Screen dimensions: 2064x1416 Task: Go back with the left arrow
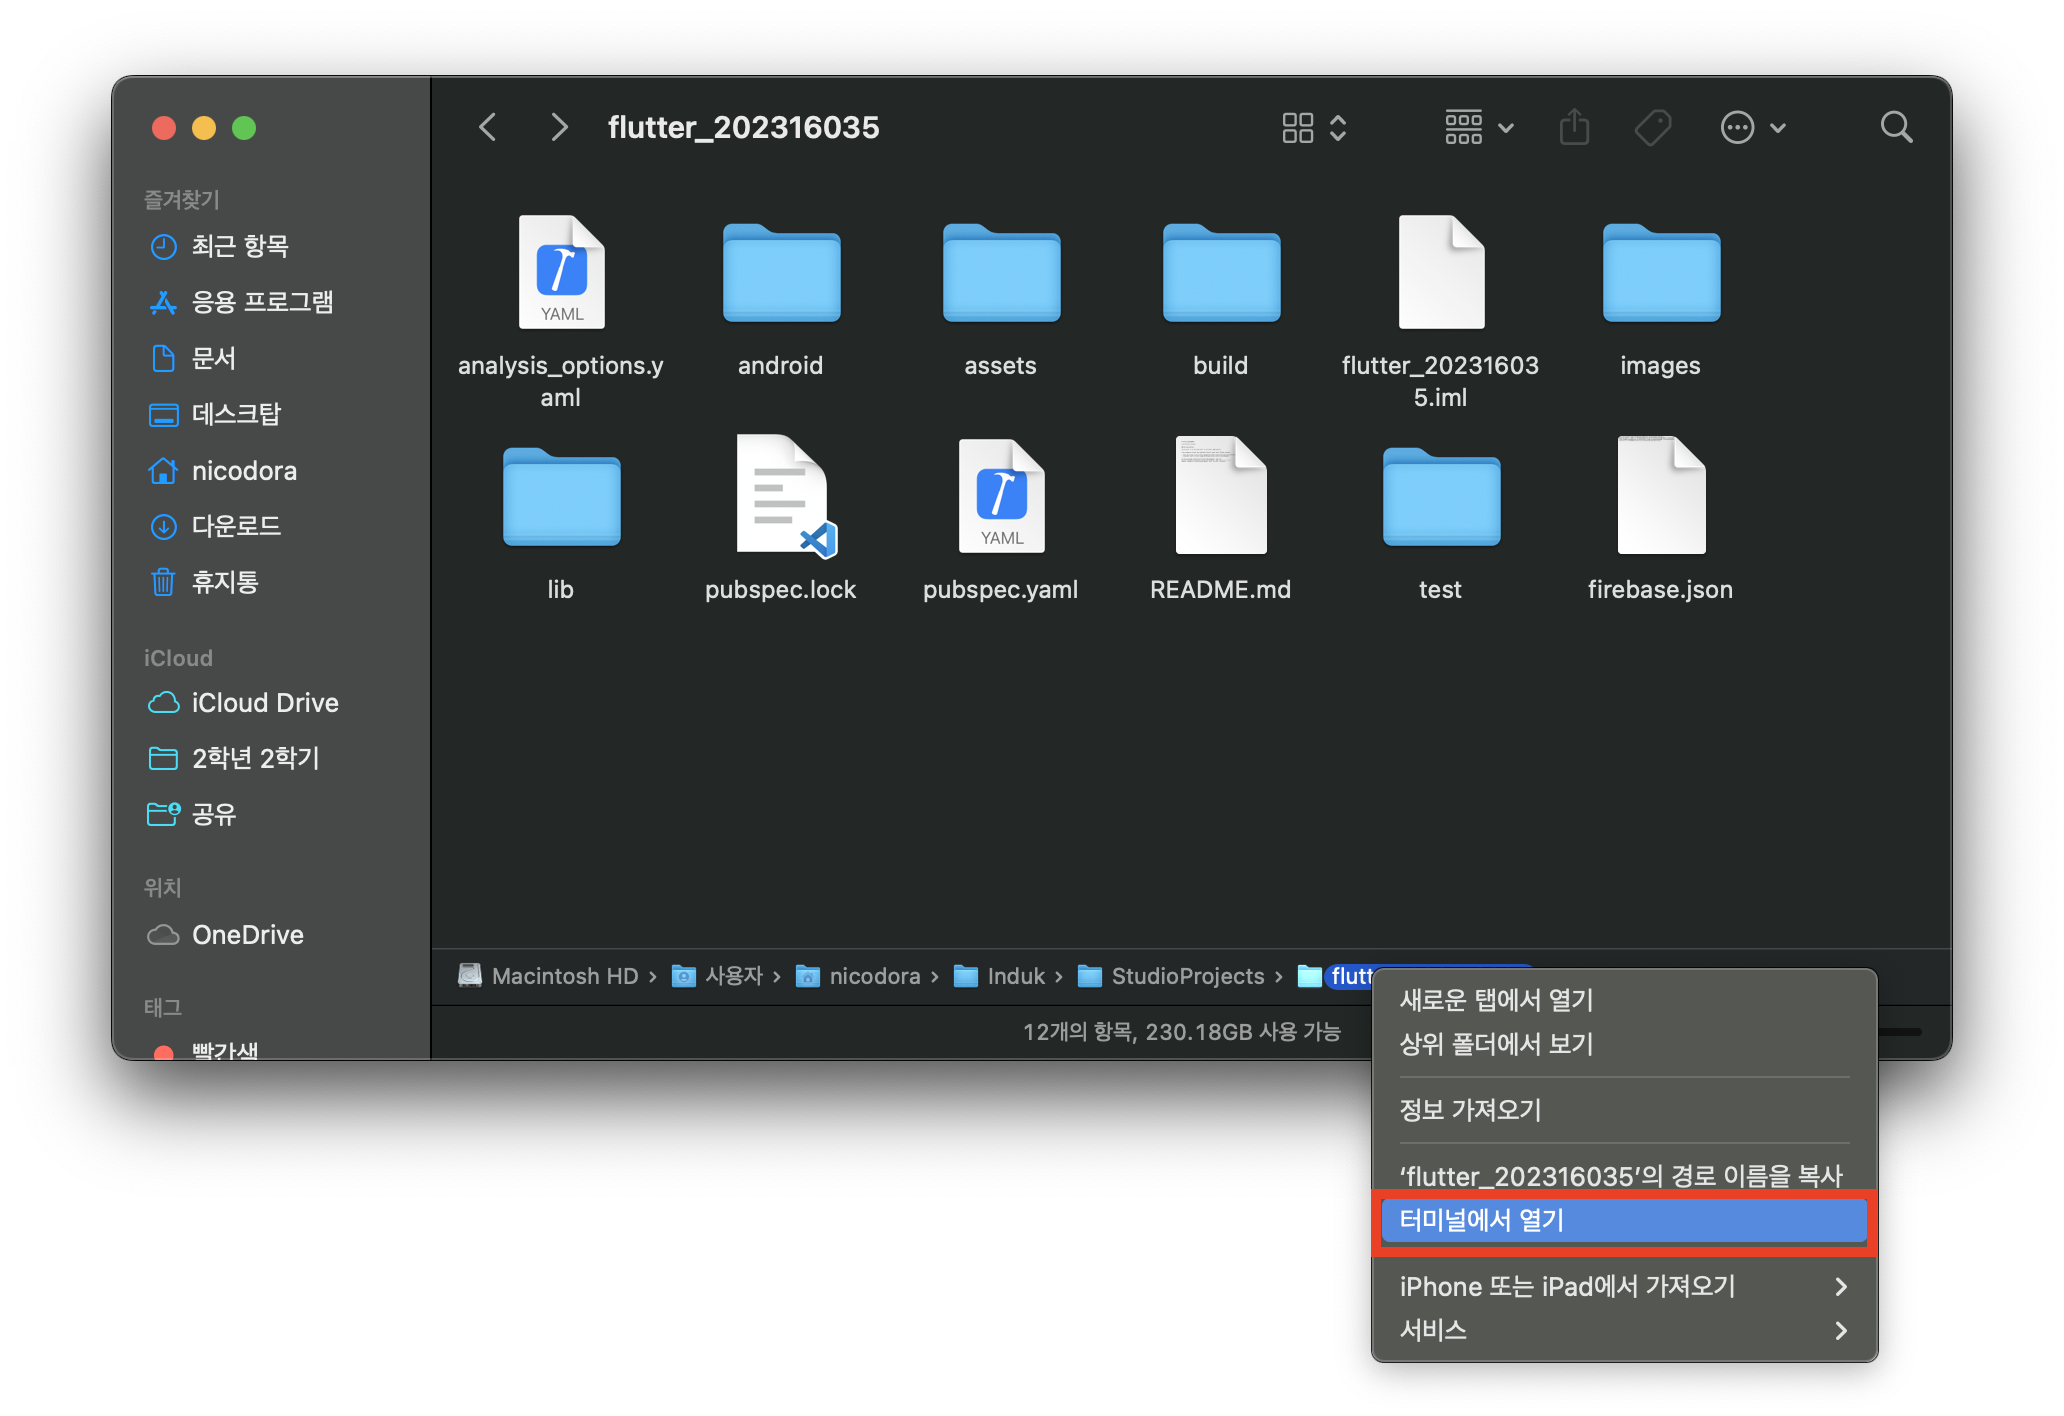[488, 128]
